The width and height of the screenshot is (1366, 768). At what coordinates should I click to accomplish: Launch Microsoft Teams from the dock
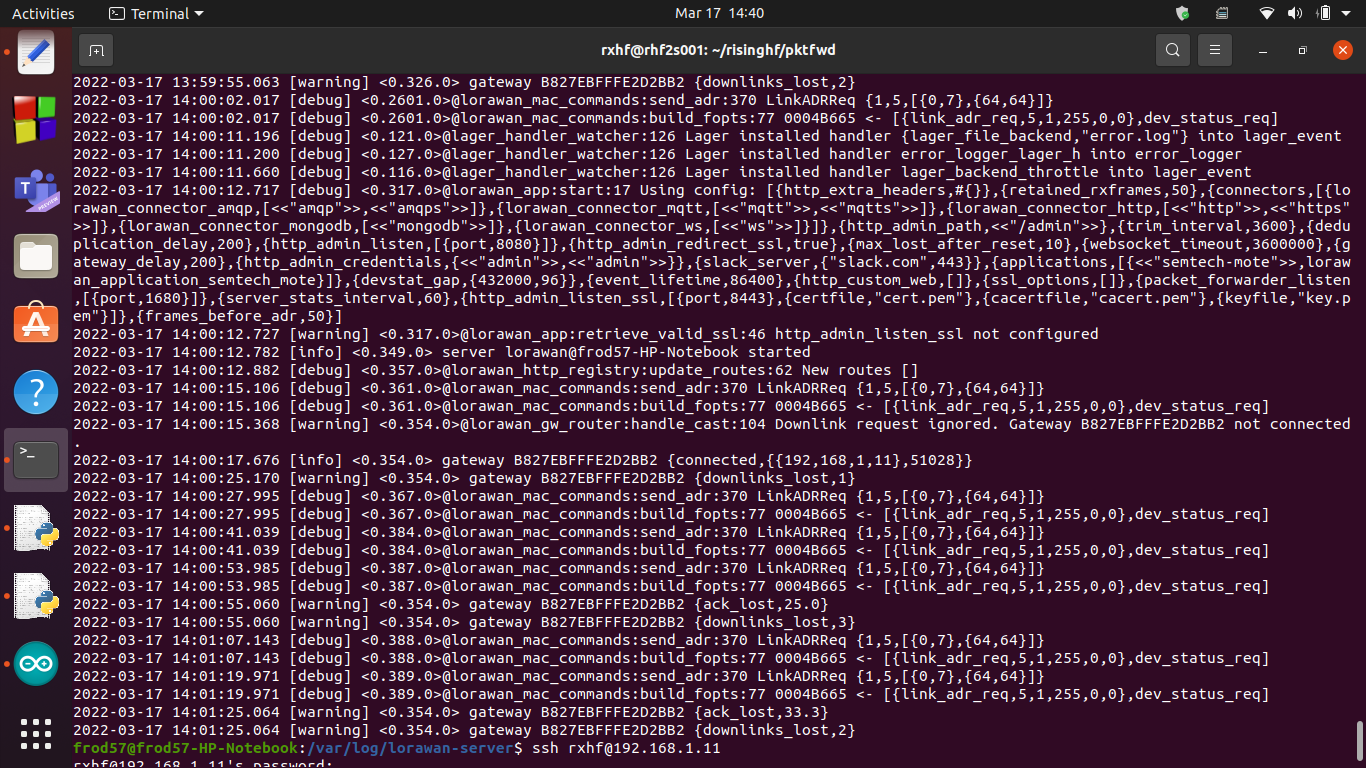[36, 190]
